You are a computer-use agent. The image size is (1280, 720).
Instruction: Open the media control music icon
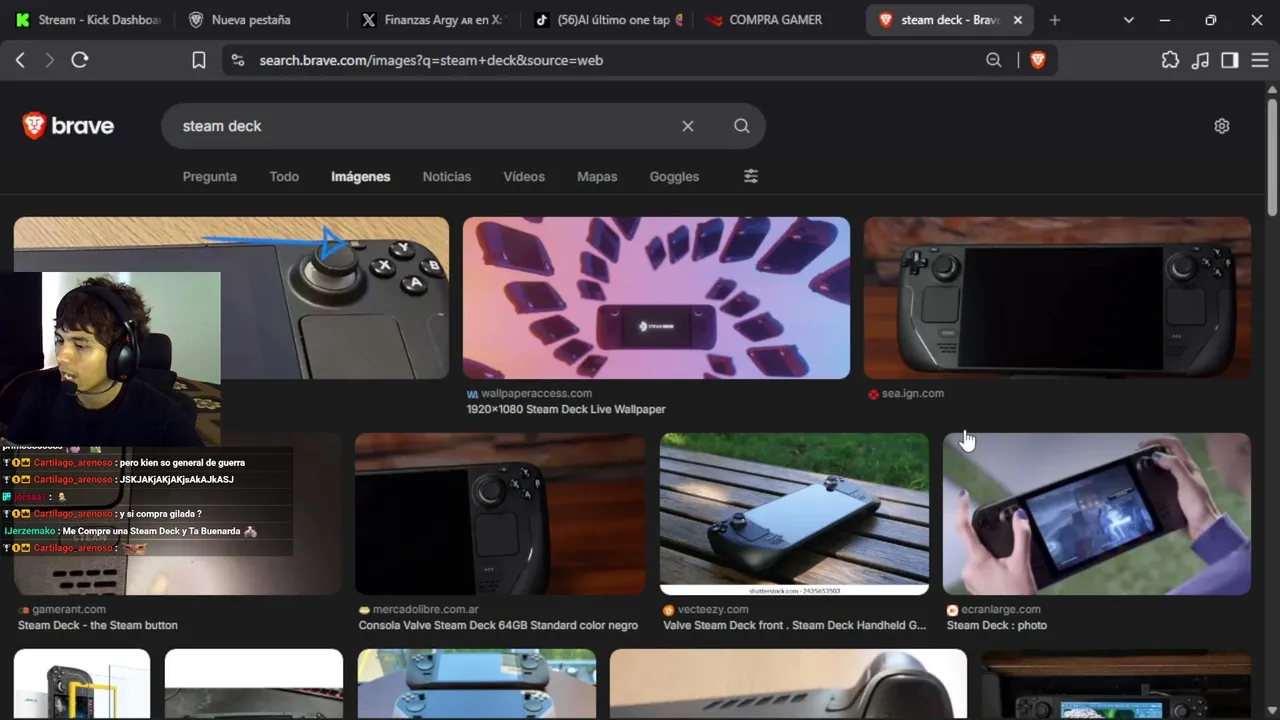[x=1200, y=60]
